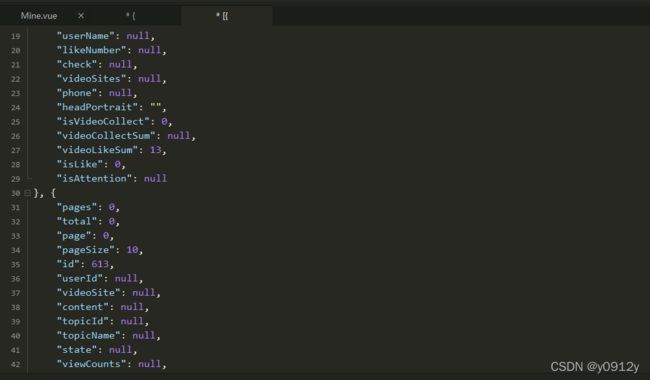Click the "total" key on line 32
650x380 pixels.
[77, 221]
